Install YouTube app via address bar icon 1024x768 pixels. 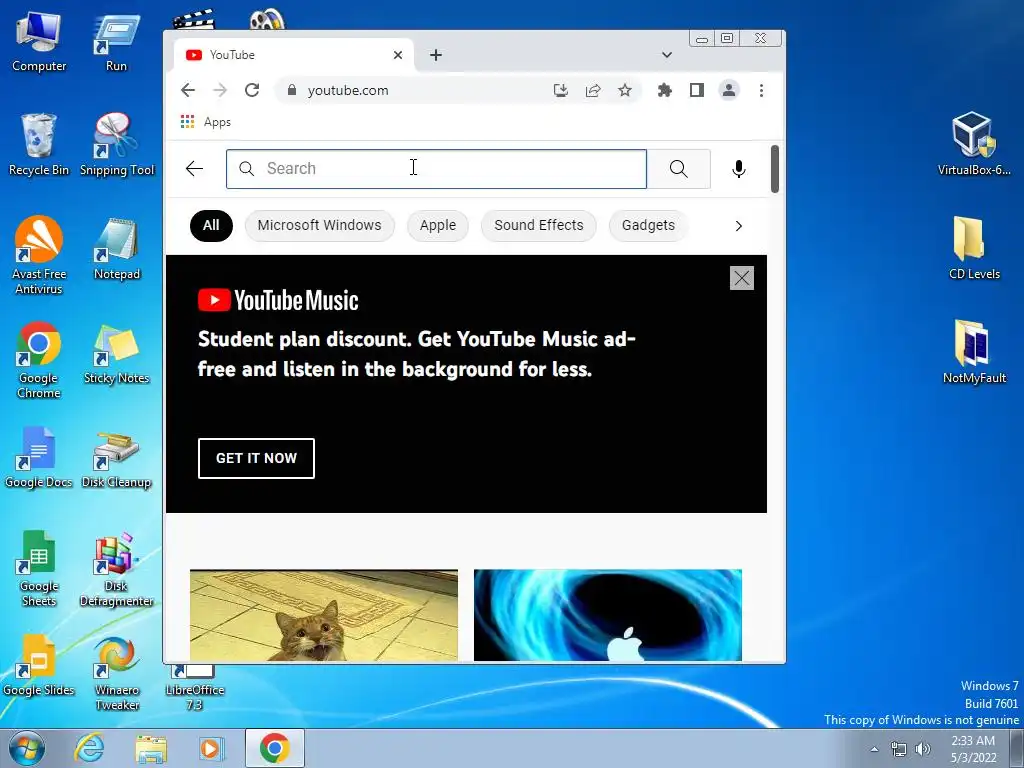tap(560, 90)
